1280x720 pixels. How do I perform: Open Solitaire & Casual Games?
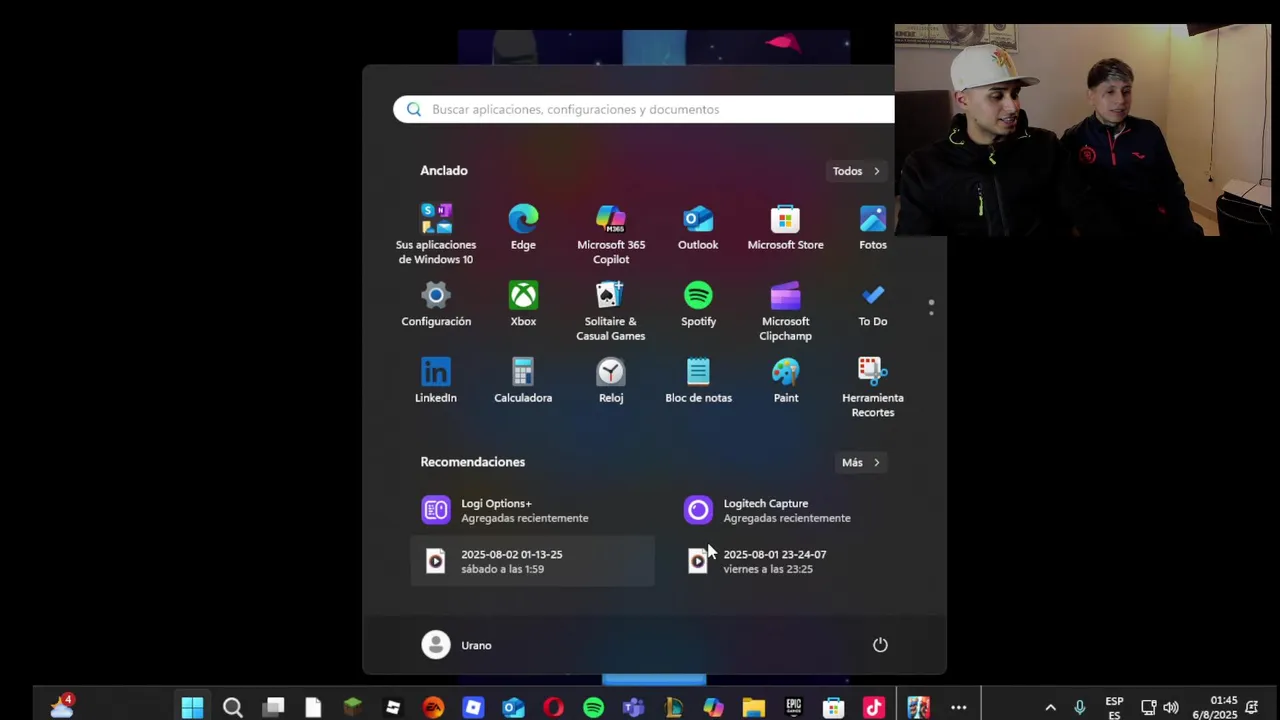tap(611, 310)
